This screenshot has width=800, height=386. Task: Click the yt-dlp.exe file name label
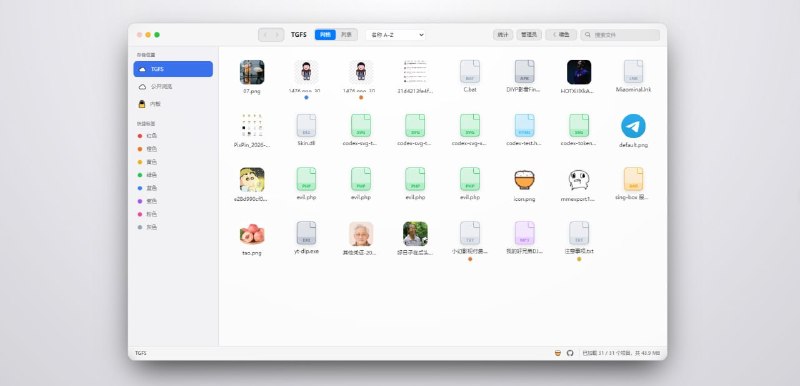306,251
